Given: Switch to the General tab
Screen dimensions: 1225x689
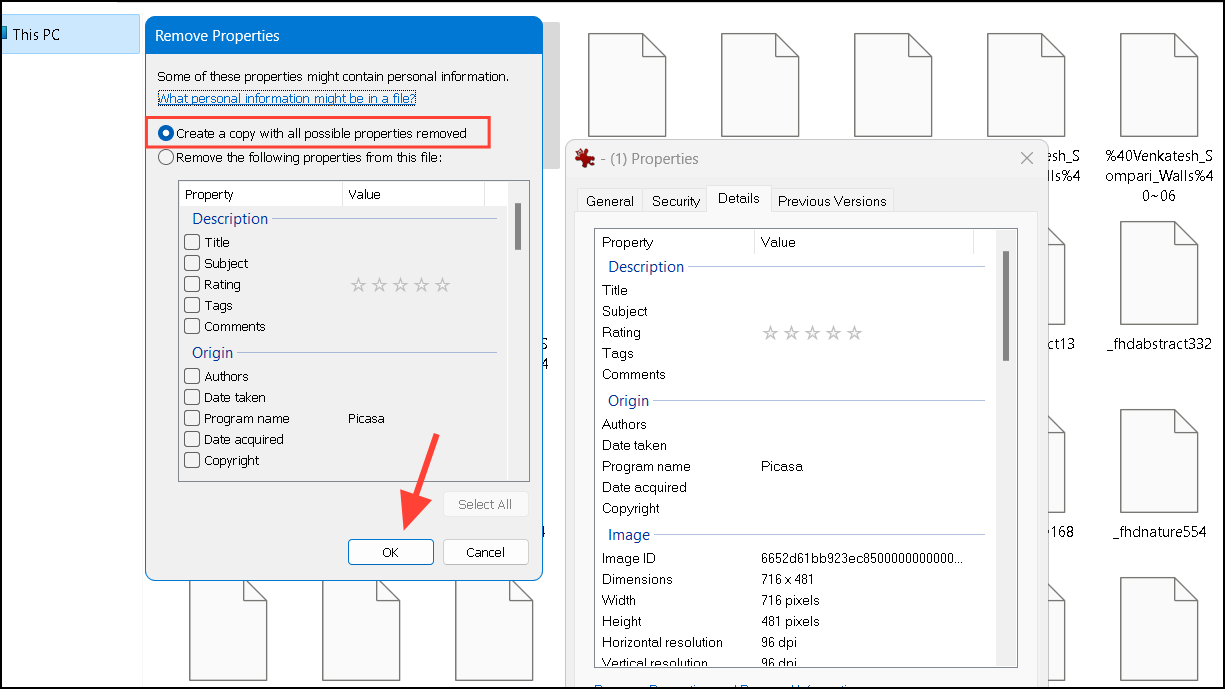Looking at the screenshot, I should click(x=610, y=201).
